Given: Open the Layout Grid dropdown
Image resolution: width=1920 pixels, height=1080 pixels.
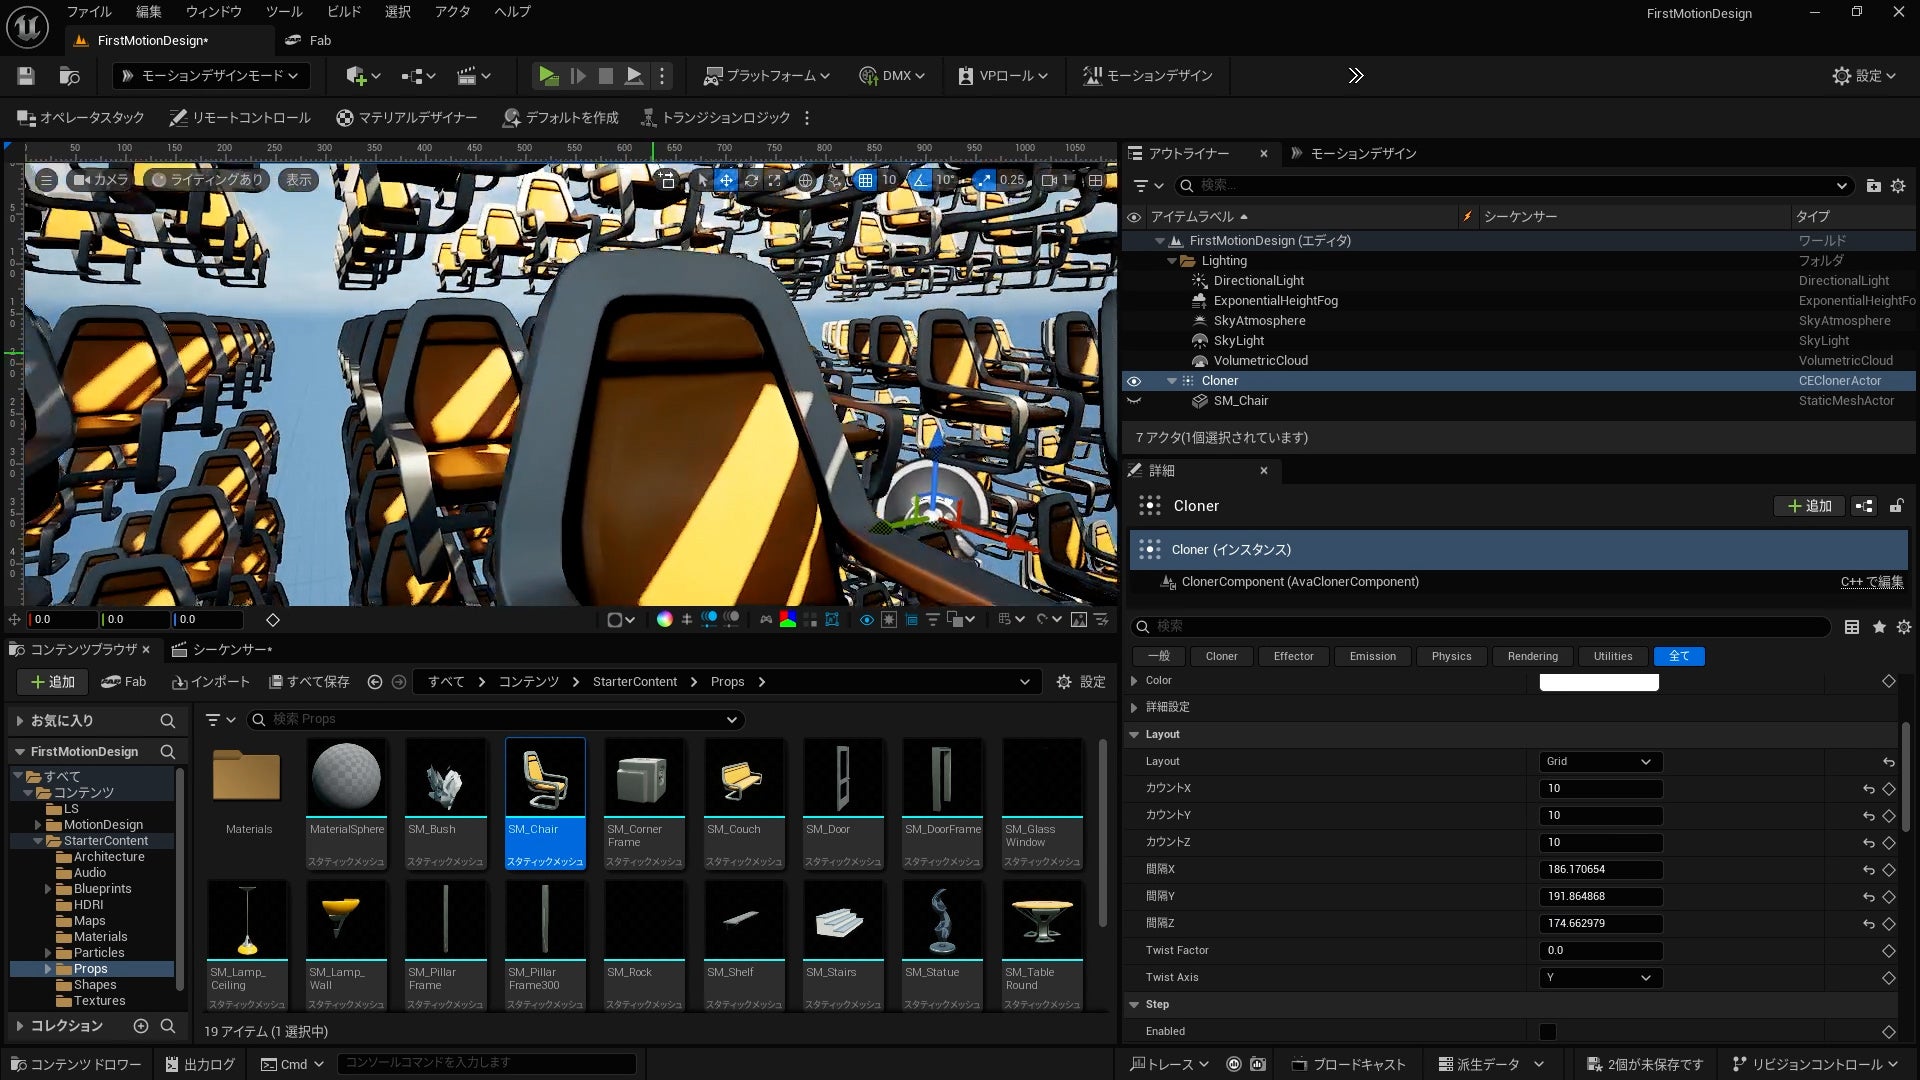Looking at the screenshot, I should click(x=1599, y=762).
